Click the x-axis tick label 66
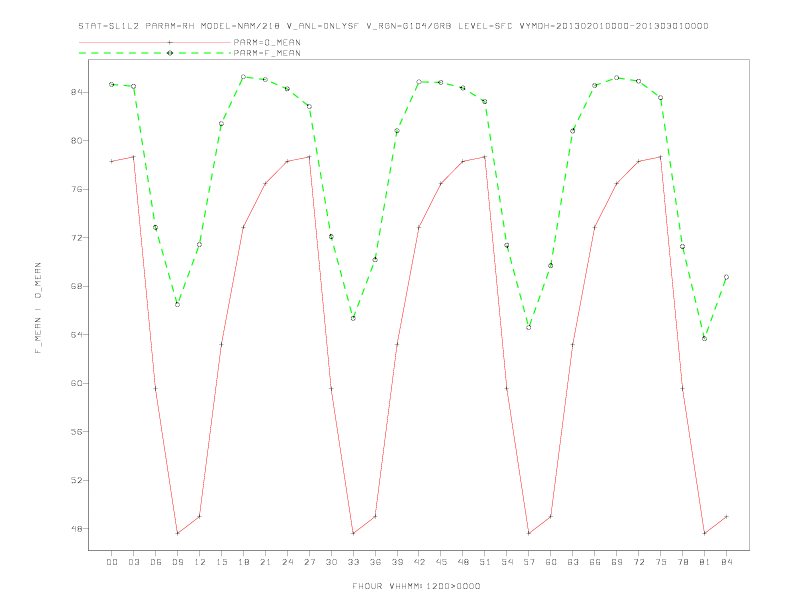 595,562
